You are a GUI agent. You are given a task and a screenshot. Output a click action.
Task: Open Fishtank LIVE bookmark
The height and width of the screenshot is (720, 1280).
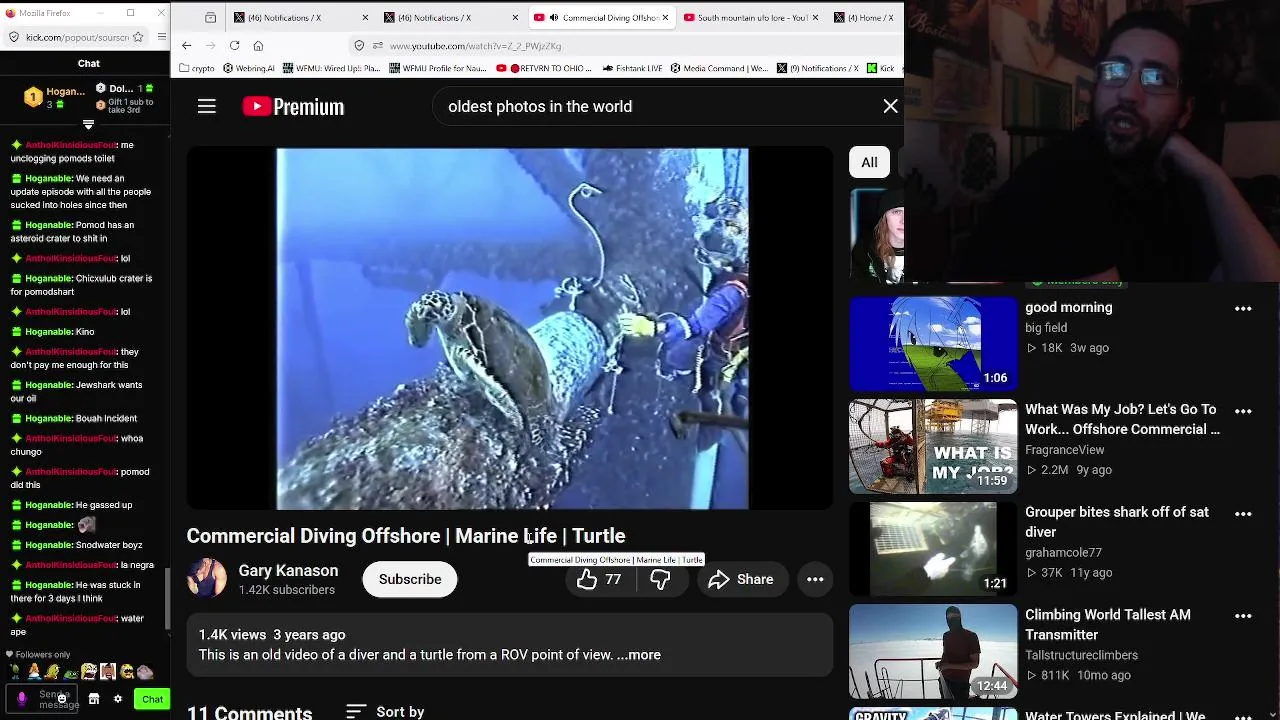point(633,68)
